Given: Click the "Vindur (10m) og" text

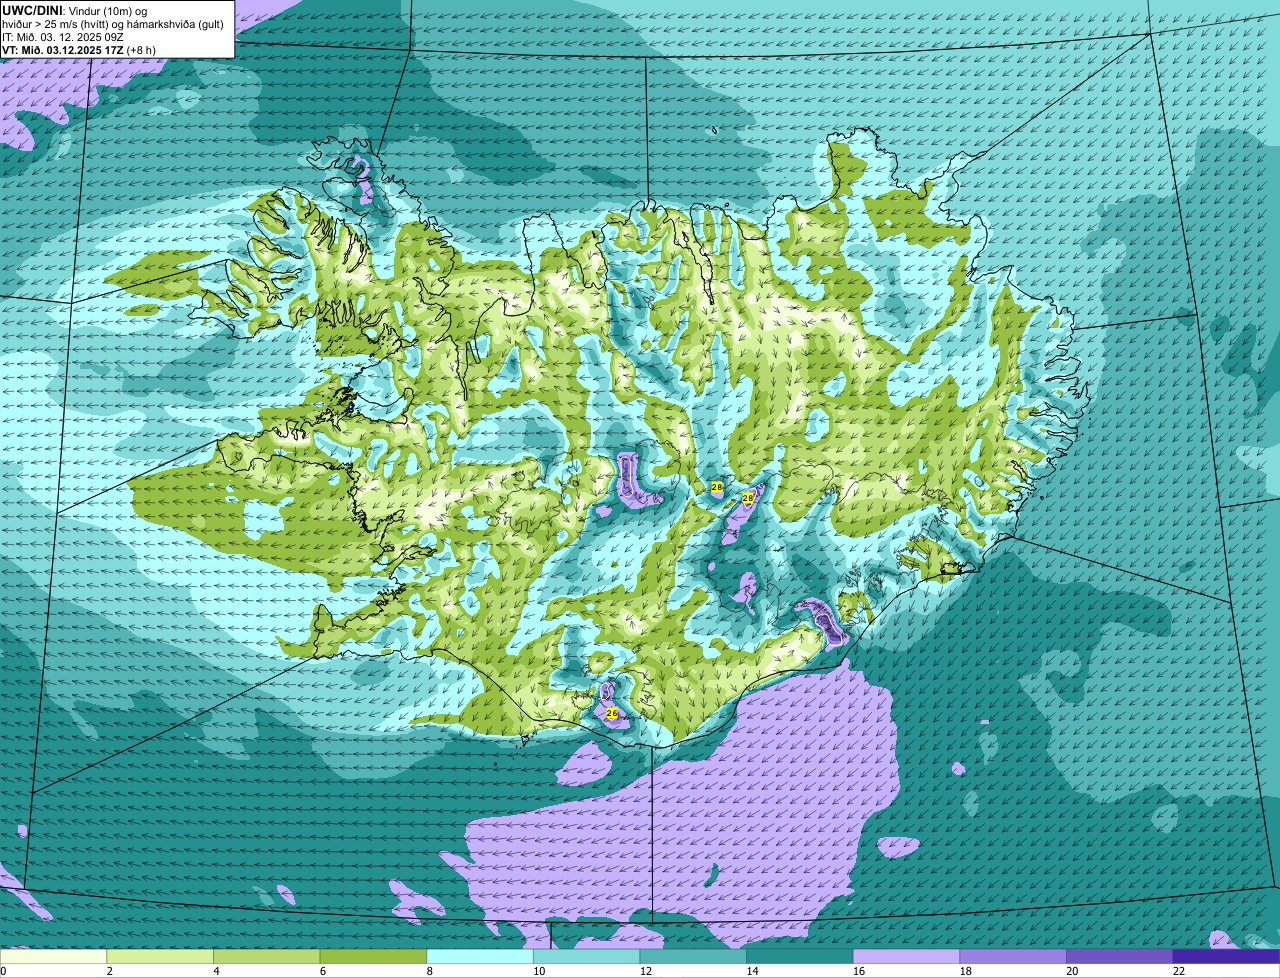Looking at the screenshot, I should [106, 10].
